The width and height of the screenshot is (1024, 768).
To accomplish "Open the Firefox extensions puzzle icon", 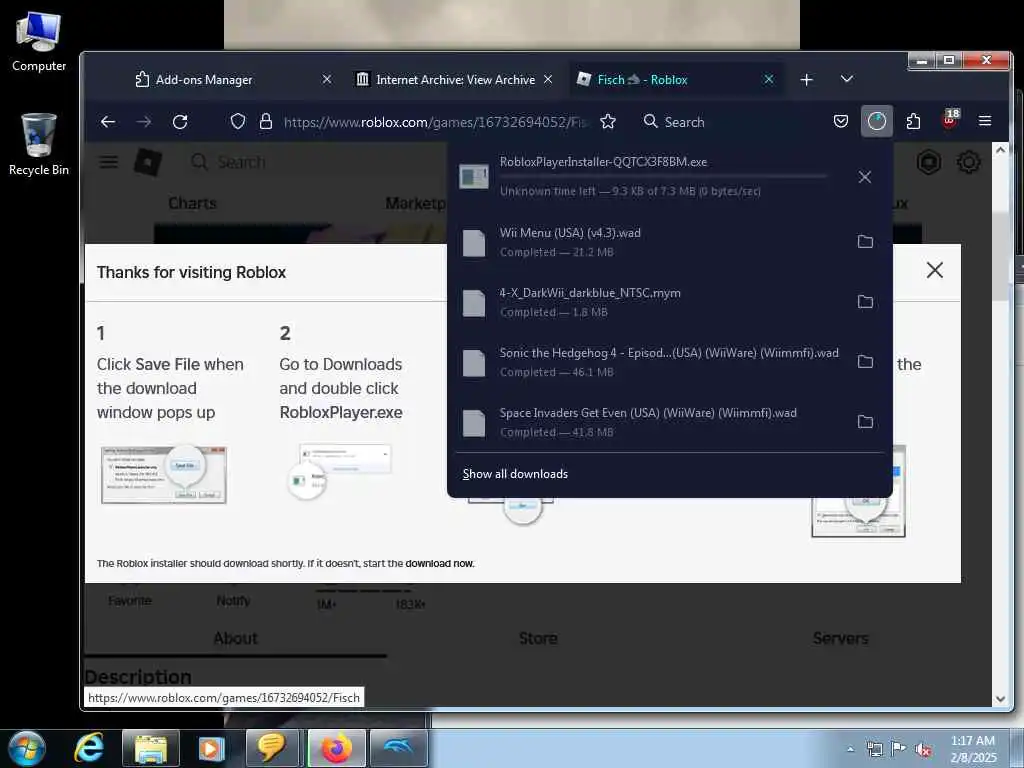I will 913,121.
